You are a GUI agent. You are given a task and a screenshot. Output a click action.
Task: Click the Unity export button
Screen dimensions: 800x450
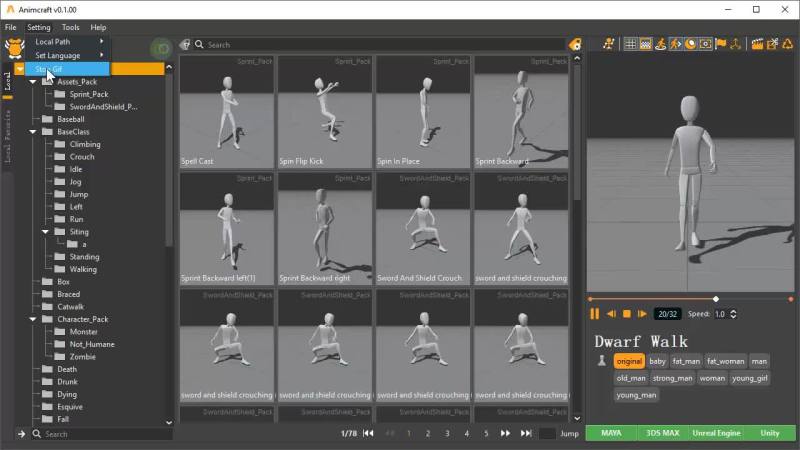(770, 433)
